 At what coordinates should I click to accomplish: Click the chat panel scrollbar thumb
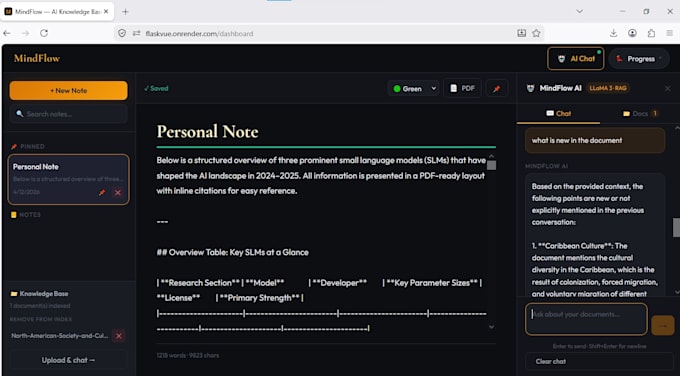676,227
